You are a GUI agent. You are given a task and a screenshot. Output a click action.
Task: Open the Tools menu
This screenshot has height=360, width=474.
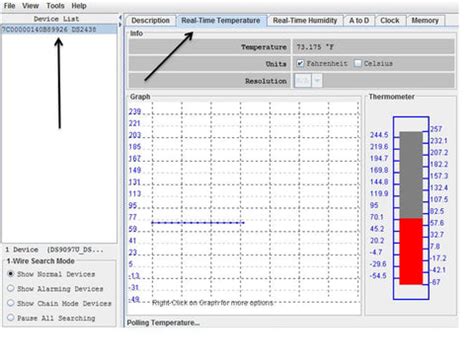(x=55, y=6)
